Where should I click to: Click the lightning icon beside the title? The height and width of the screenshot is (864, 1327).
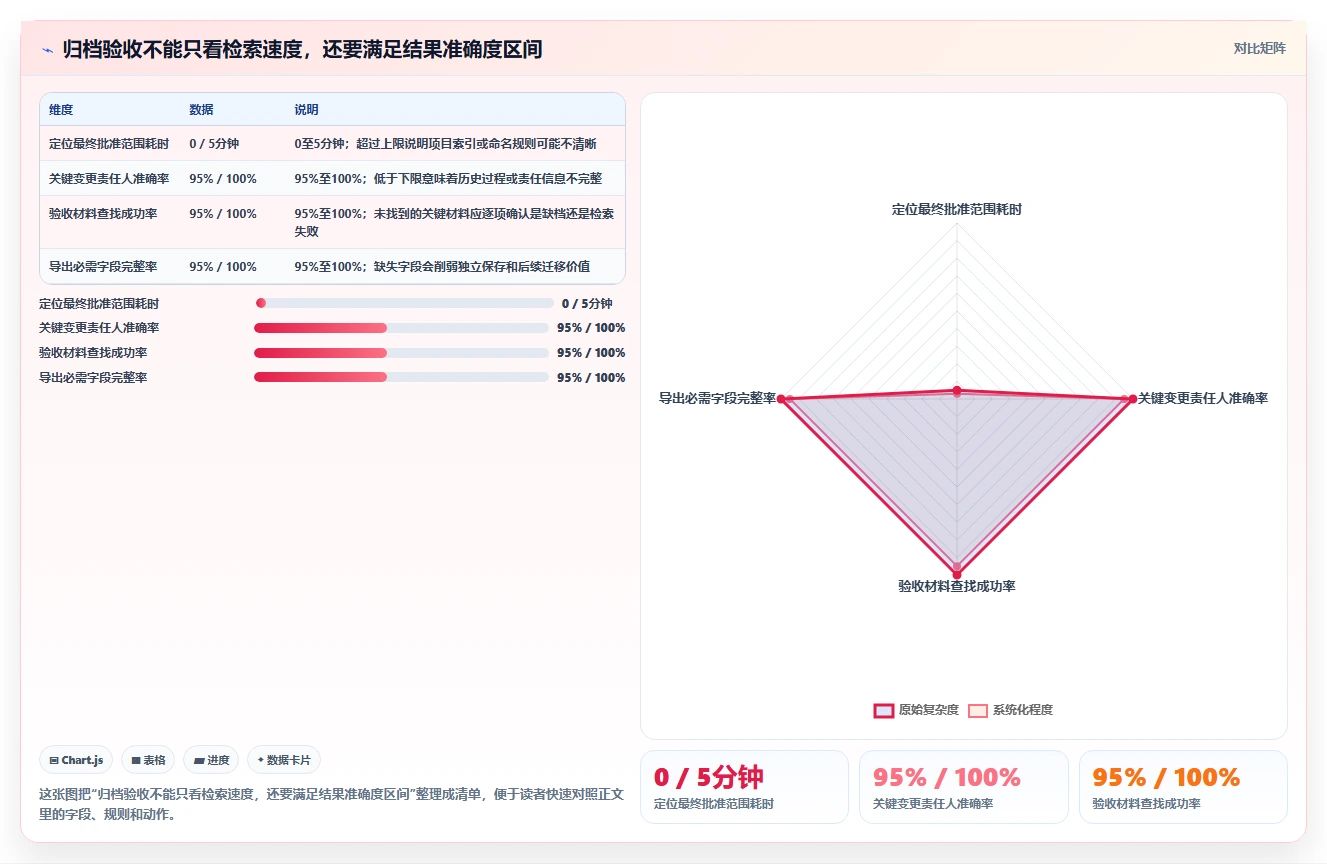click(x=48, y=49)
